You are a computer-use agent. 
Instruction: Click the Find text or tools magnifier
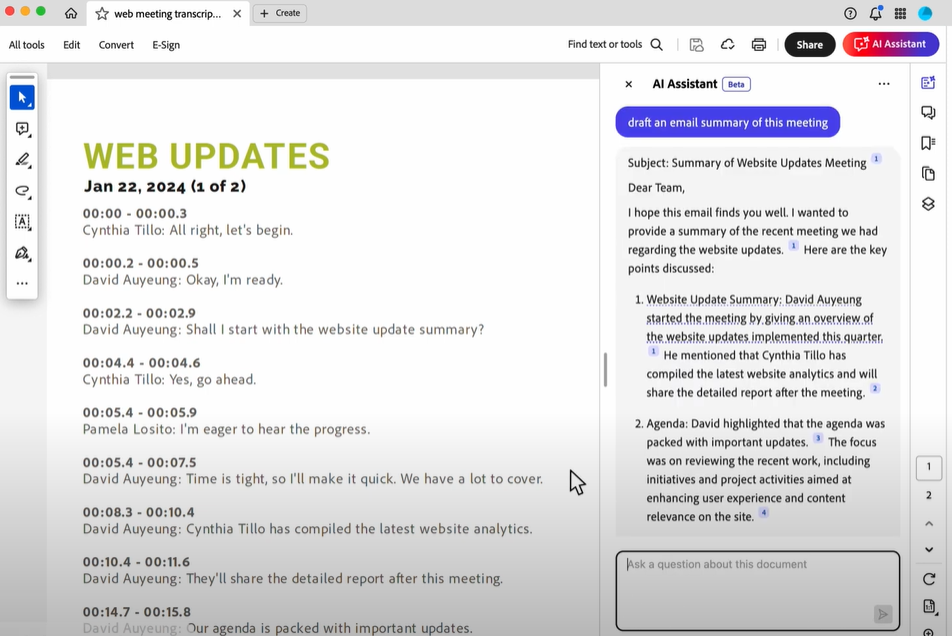(657, 44)
